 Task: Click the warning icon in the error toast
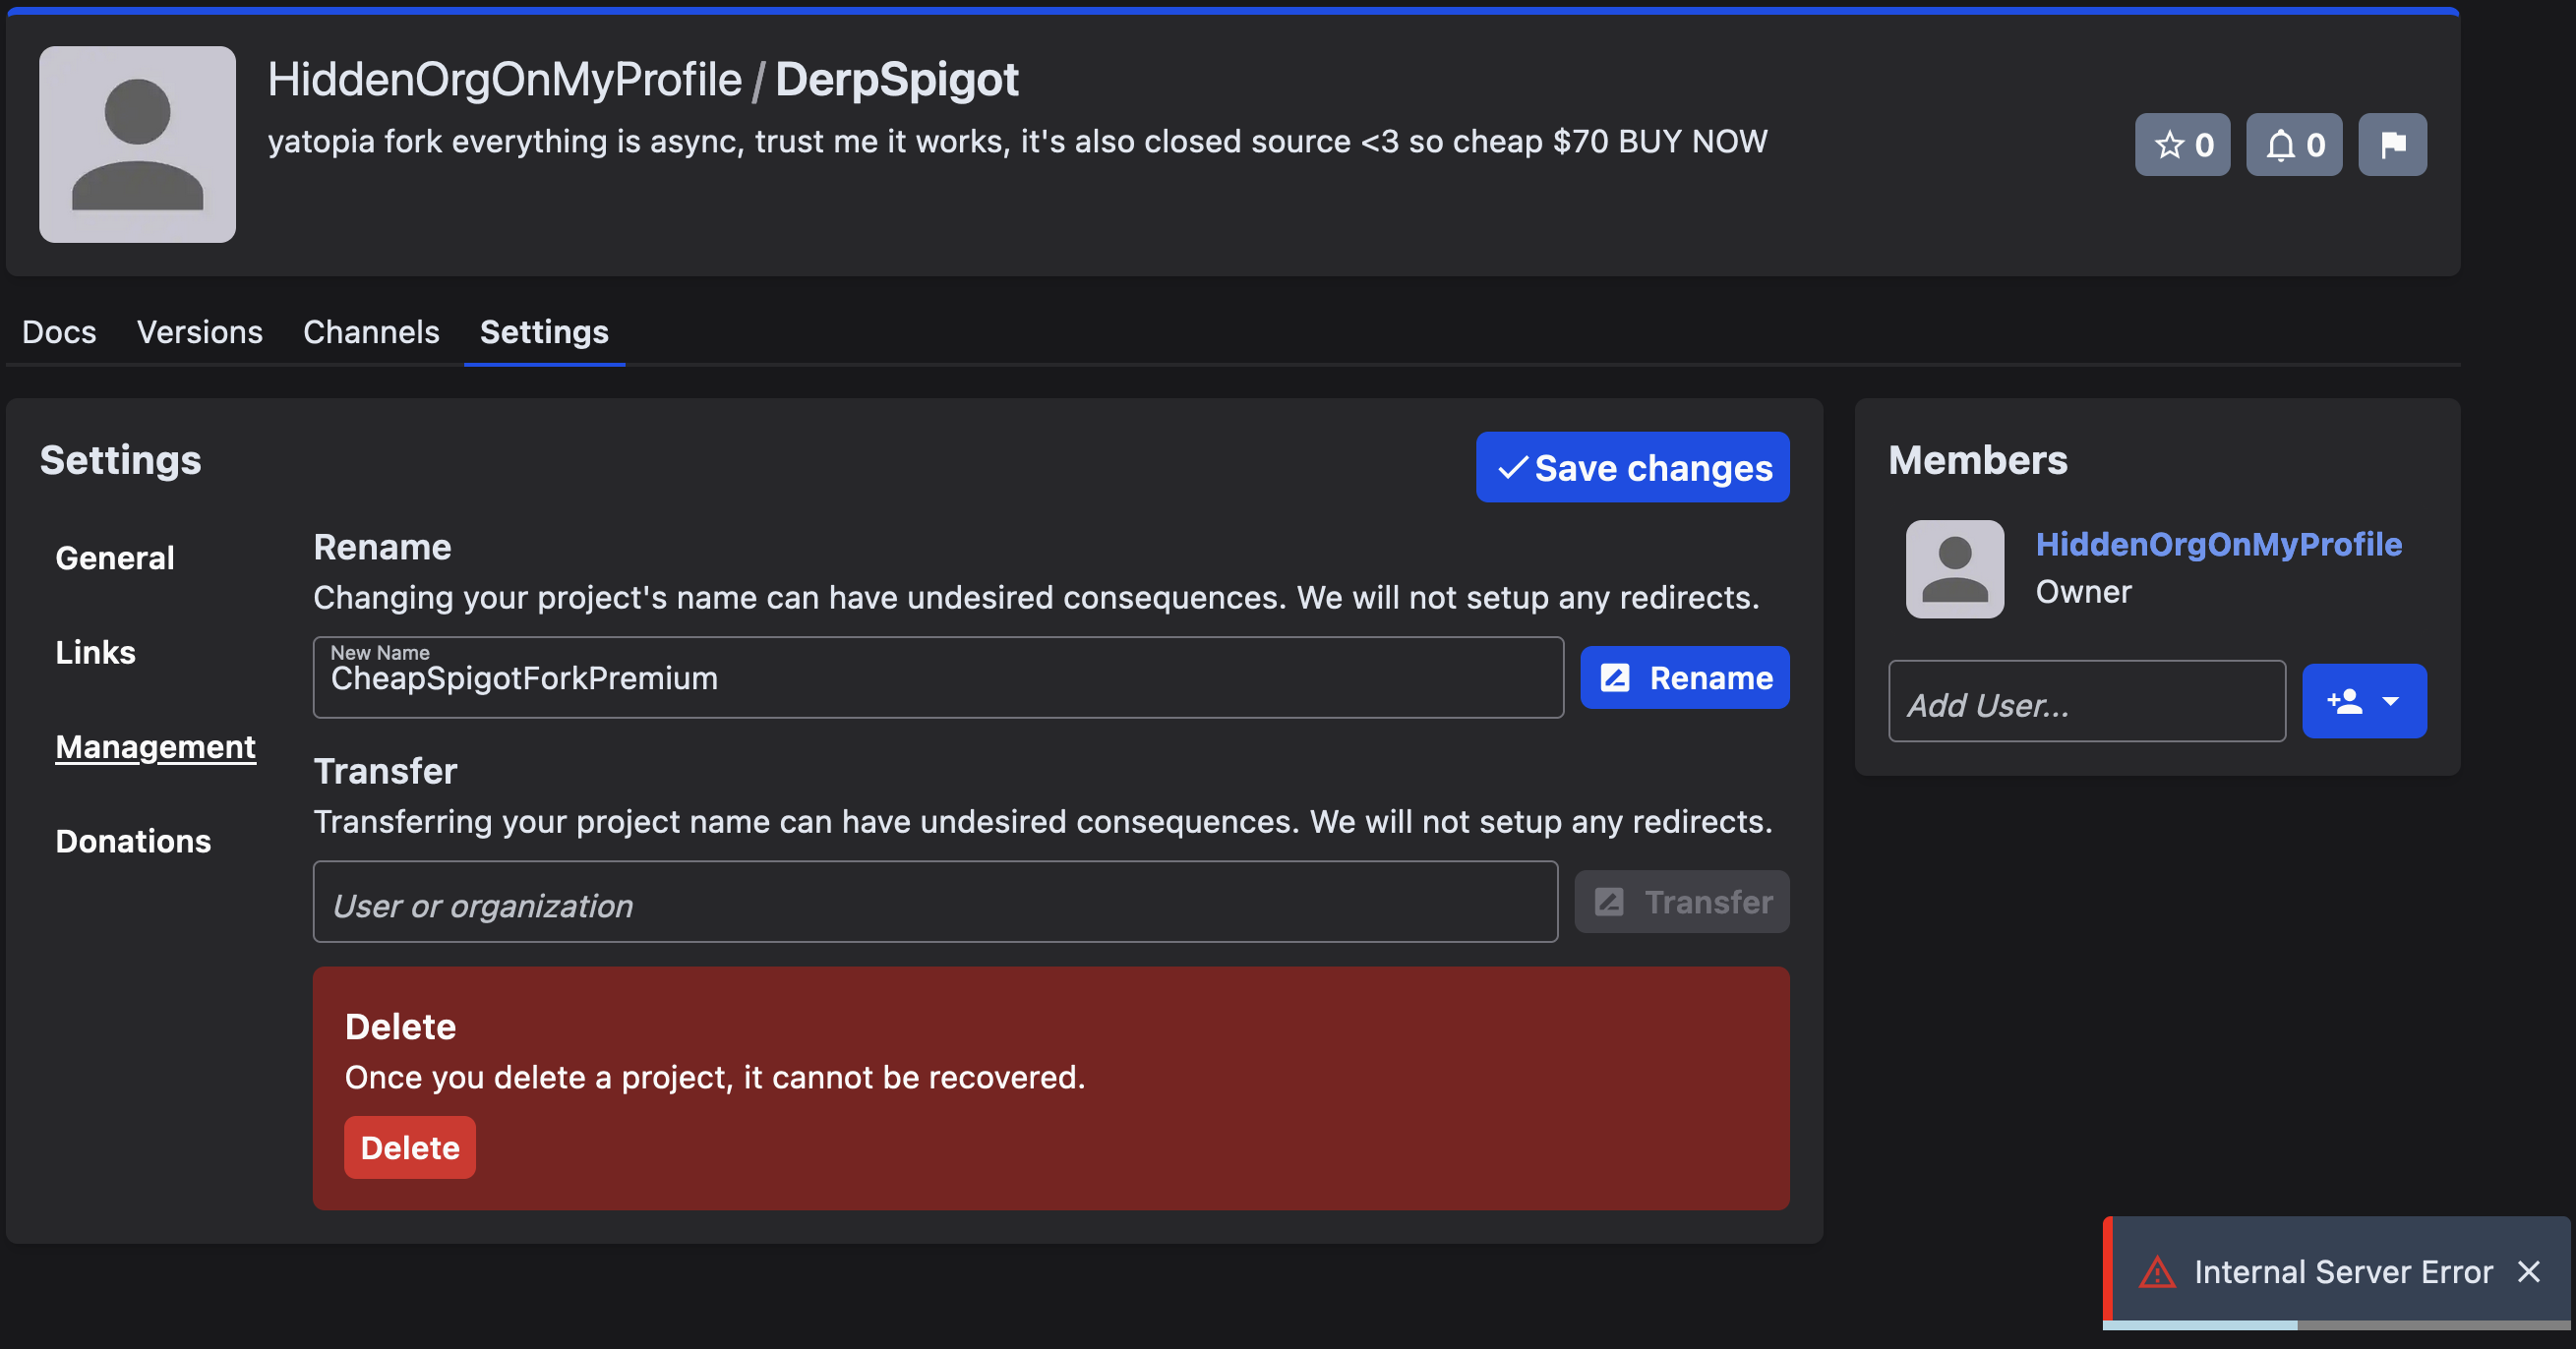click(2158, 1271)
